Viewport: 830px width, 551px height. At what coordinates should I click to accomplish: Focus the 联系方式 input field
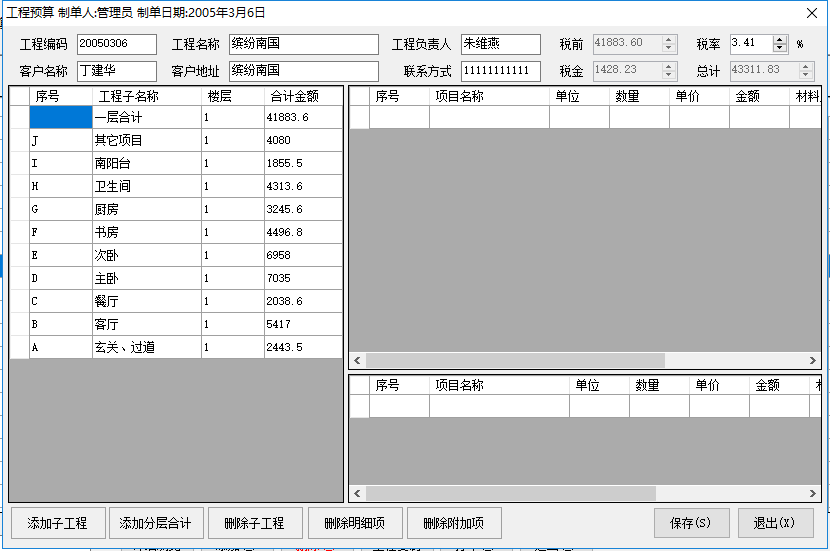[x=501, y=71]
